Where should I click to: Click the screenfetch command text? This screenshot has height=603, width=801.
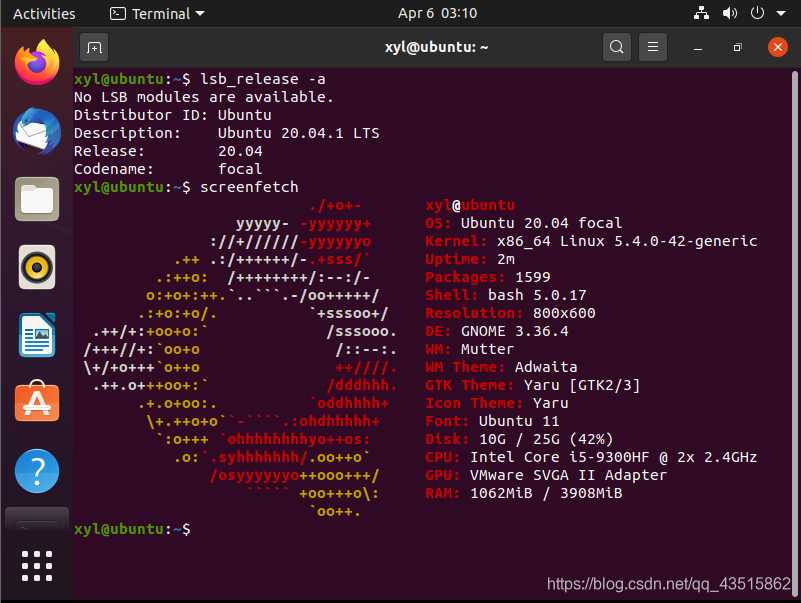pyautogui.click(x=249, y=187)
